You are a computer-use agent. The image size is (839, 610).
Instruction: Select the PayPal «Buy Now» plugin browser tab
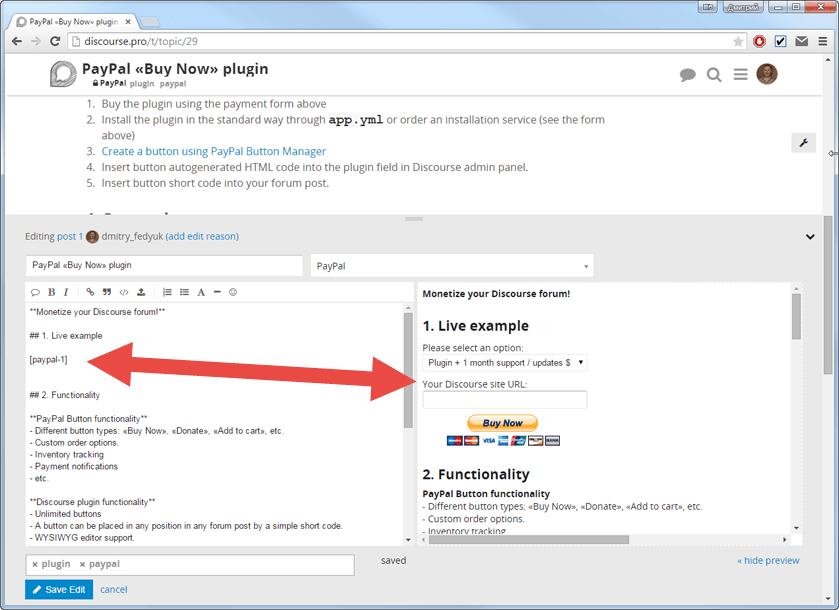[74, 22]
